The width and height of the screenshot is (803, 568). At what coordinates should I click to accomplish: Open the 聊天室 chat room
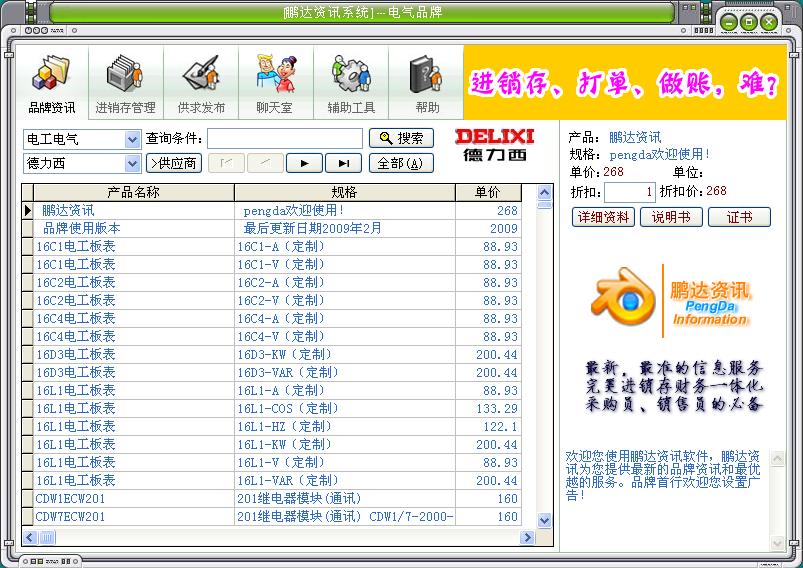(276, 85)
